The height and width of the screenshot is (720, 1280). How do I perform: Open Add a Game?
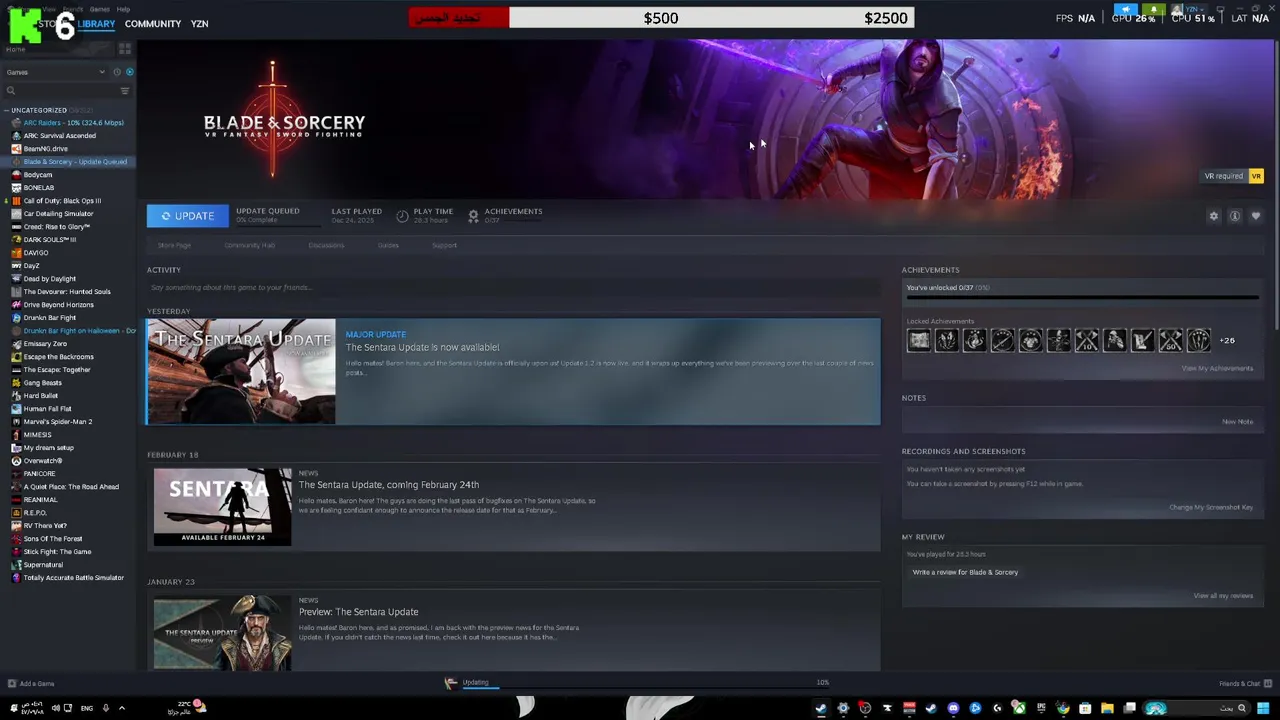point(30,684)
